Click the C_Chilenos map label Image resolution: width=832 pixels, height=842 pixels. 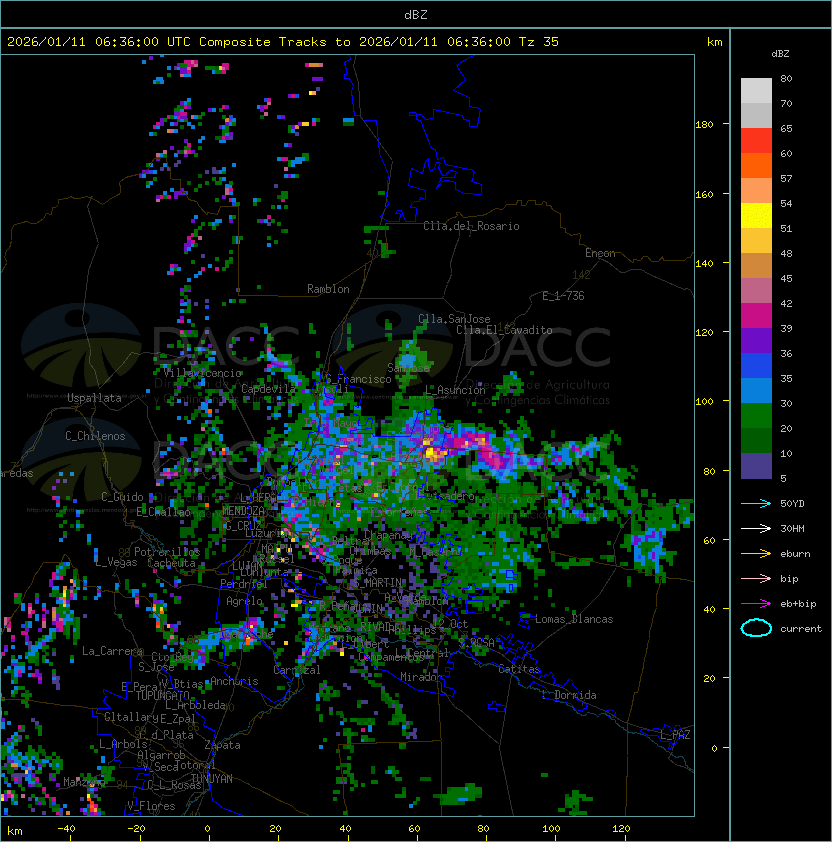(x=95, y=436)
